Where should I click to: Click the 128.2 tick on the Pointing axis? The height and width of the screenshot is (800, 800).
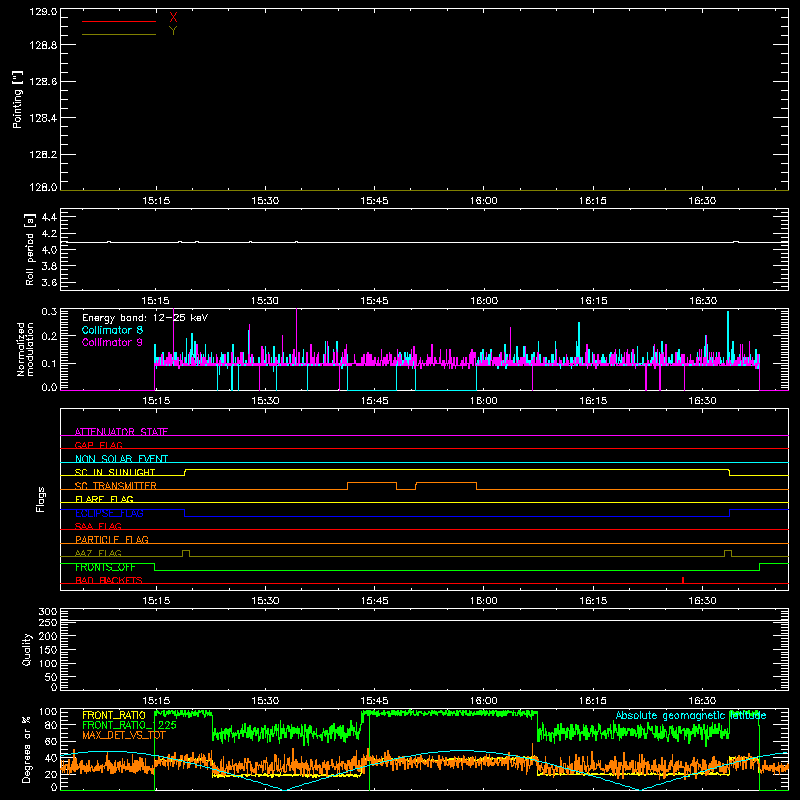43,155
